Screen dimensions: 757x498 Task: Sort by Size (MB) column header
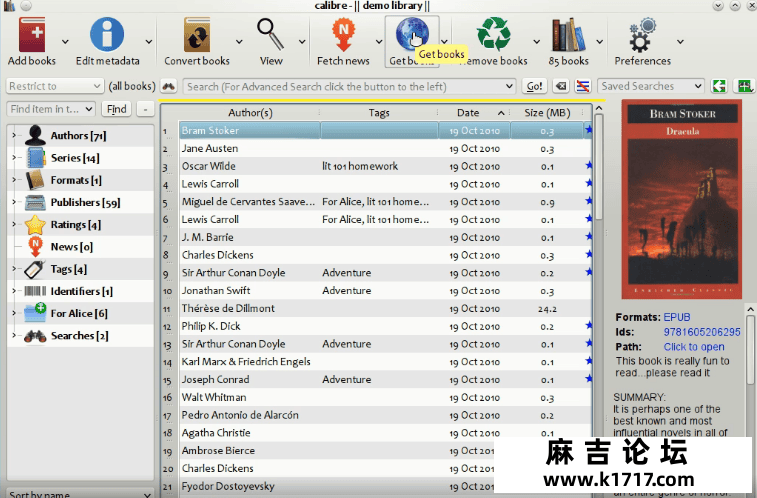coord(547,112)
